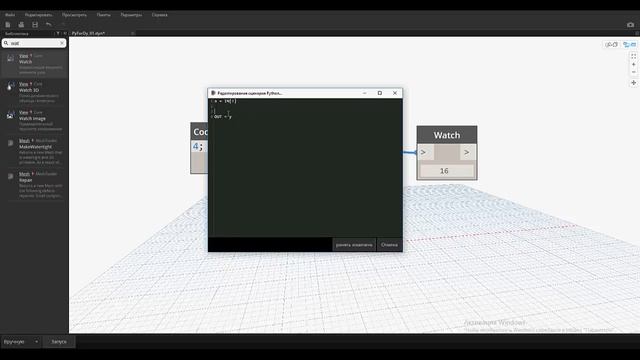Click the Watch Image search result icon
640x360 pixels.
coord(10,115)
